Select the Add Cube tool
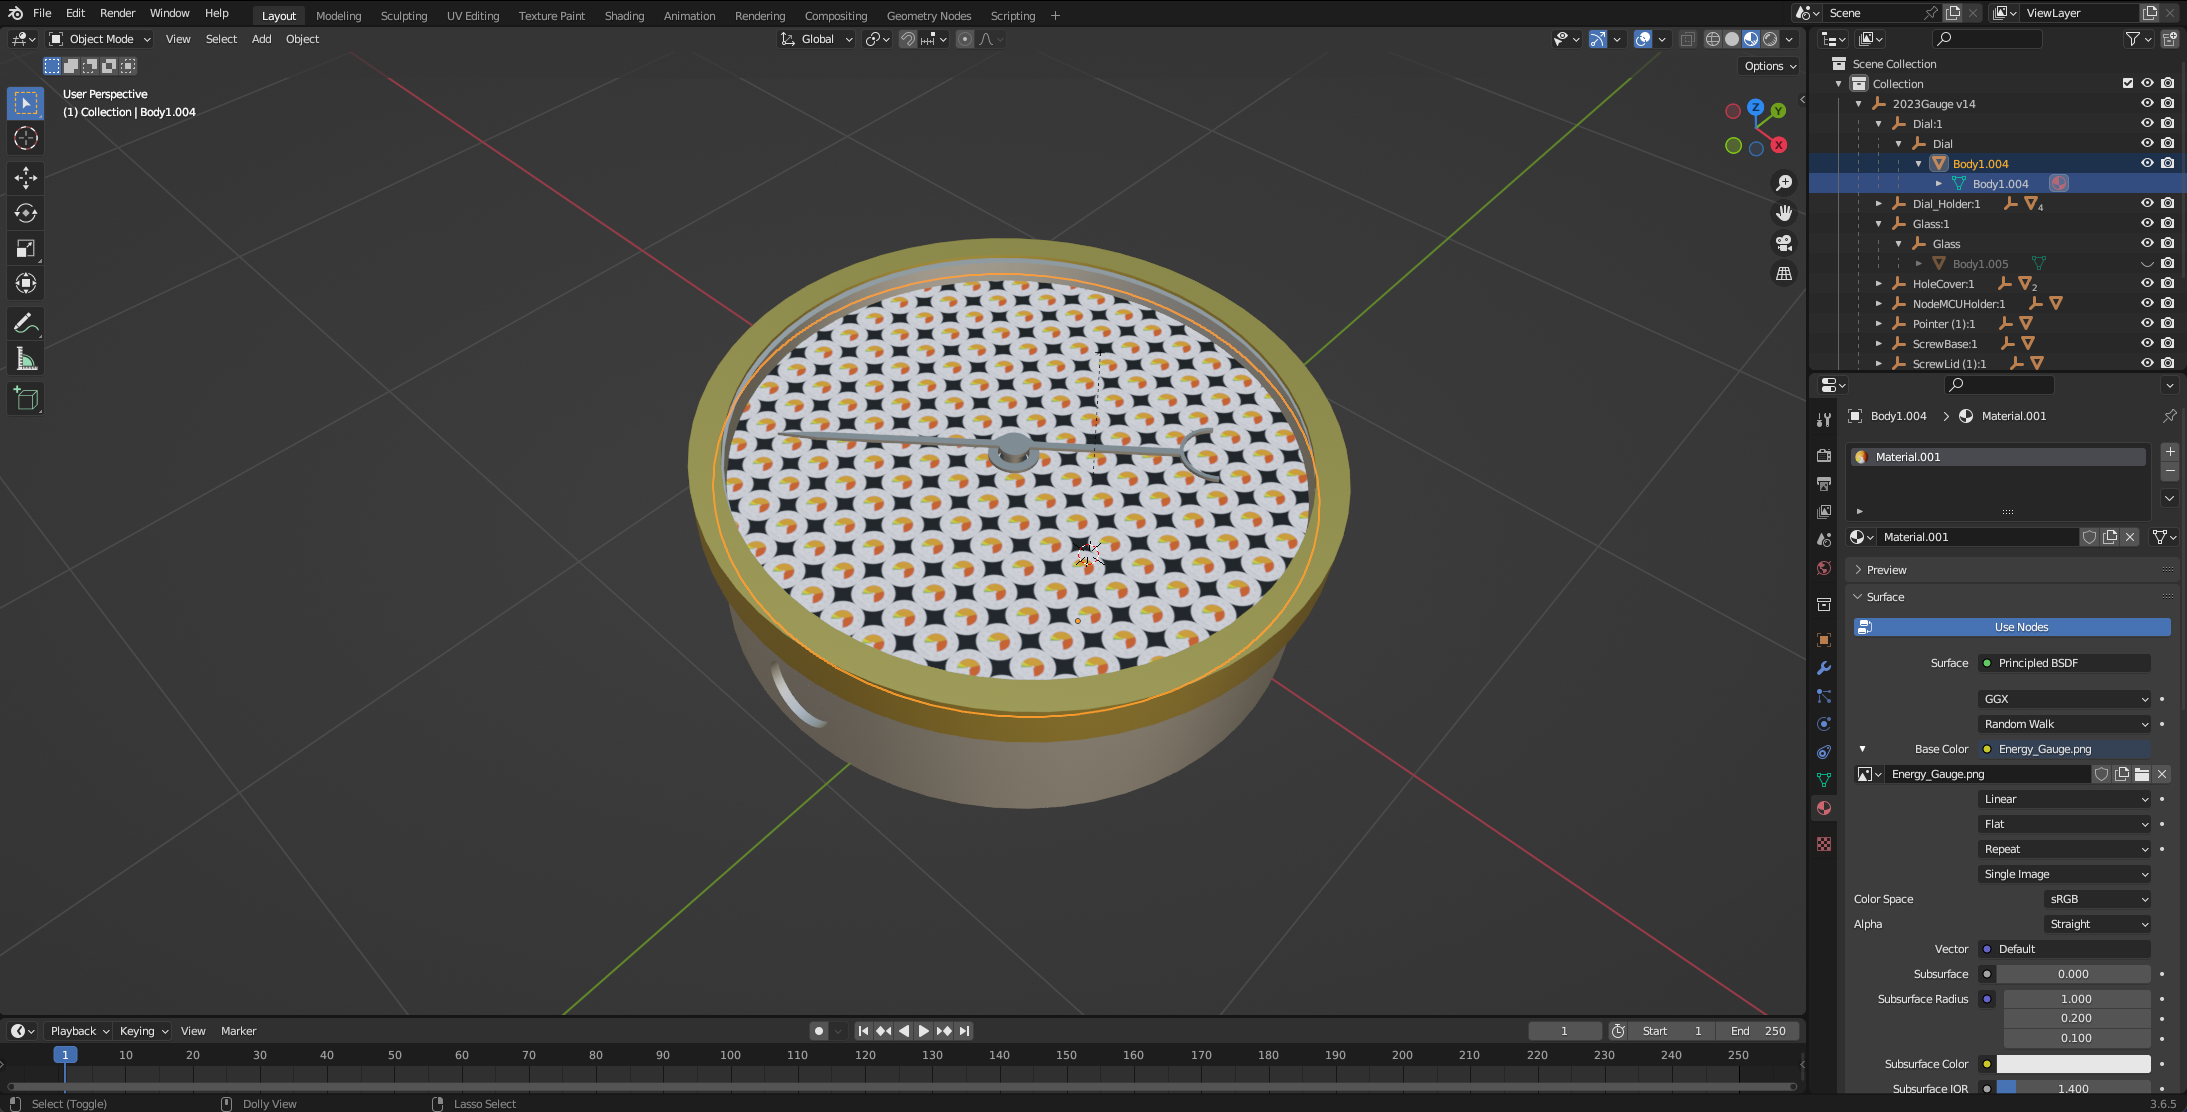This screenshot has width=2187, height=1112. click(26, 399)
